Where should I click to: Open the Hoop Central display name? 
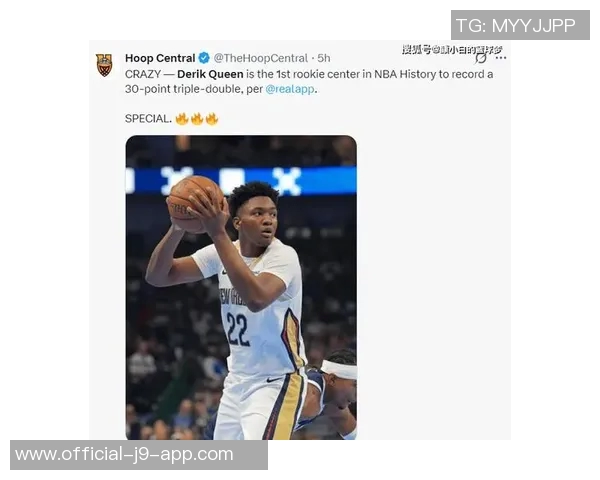(160, 58)
